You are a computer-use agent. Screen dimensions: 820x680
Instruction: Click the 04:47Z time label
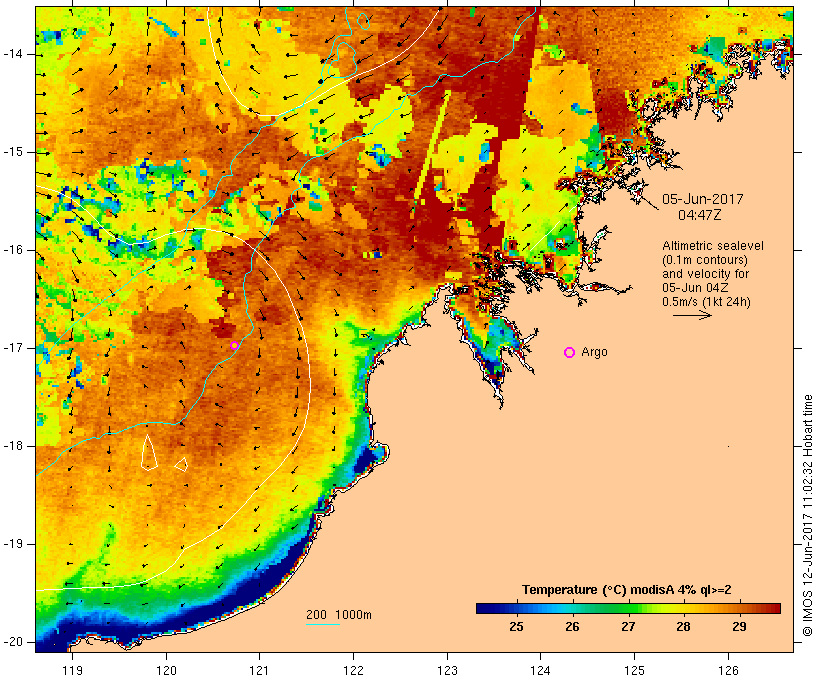pos(700,215)
